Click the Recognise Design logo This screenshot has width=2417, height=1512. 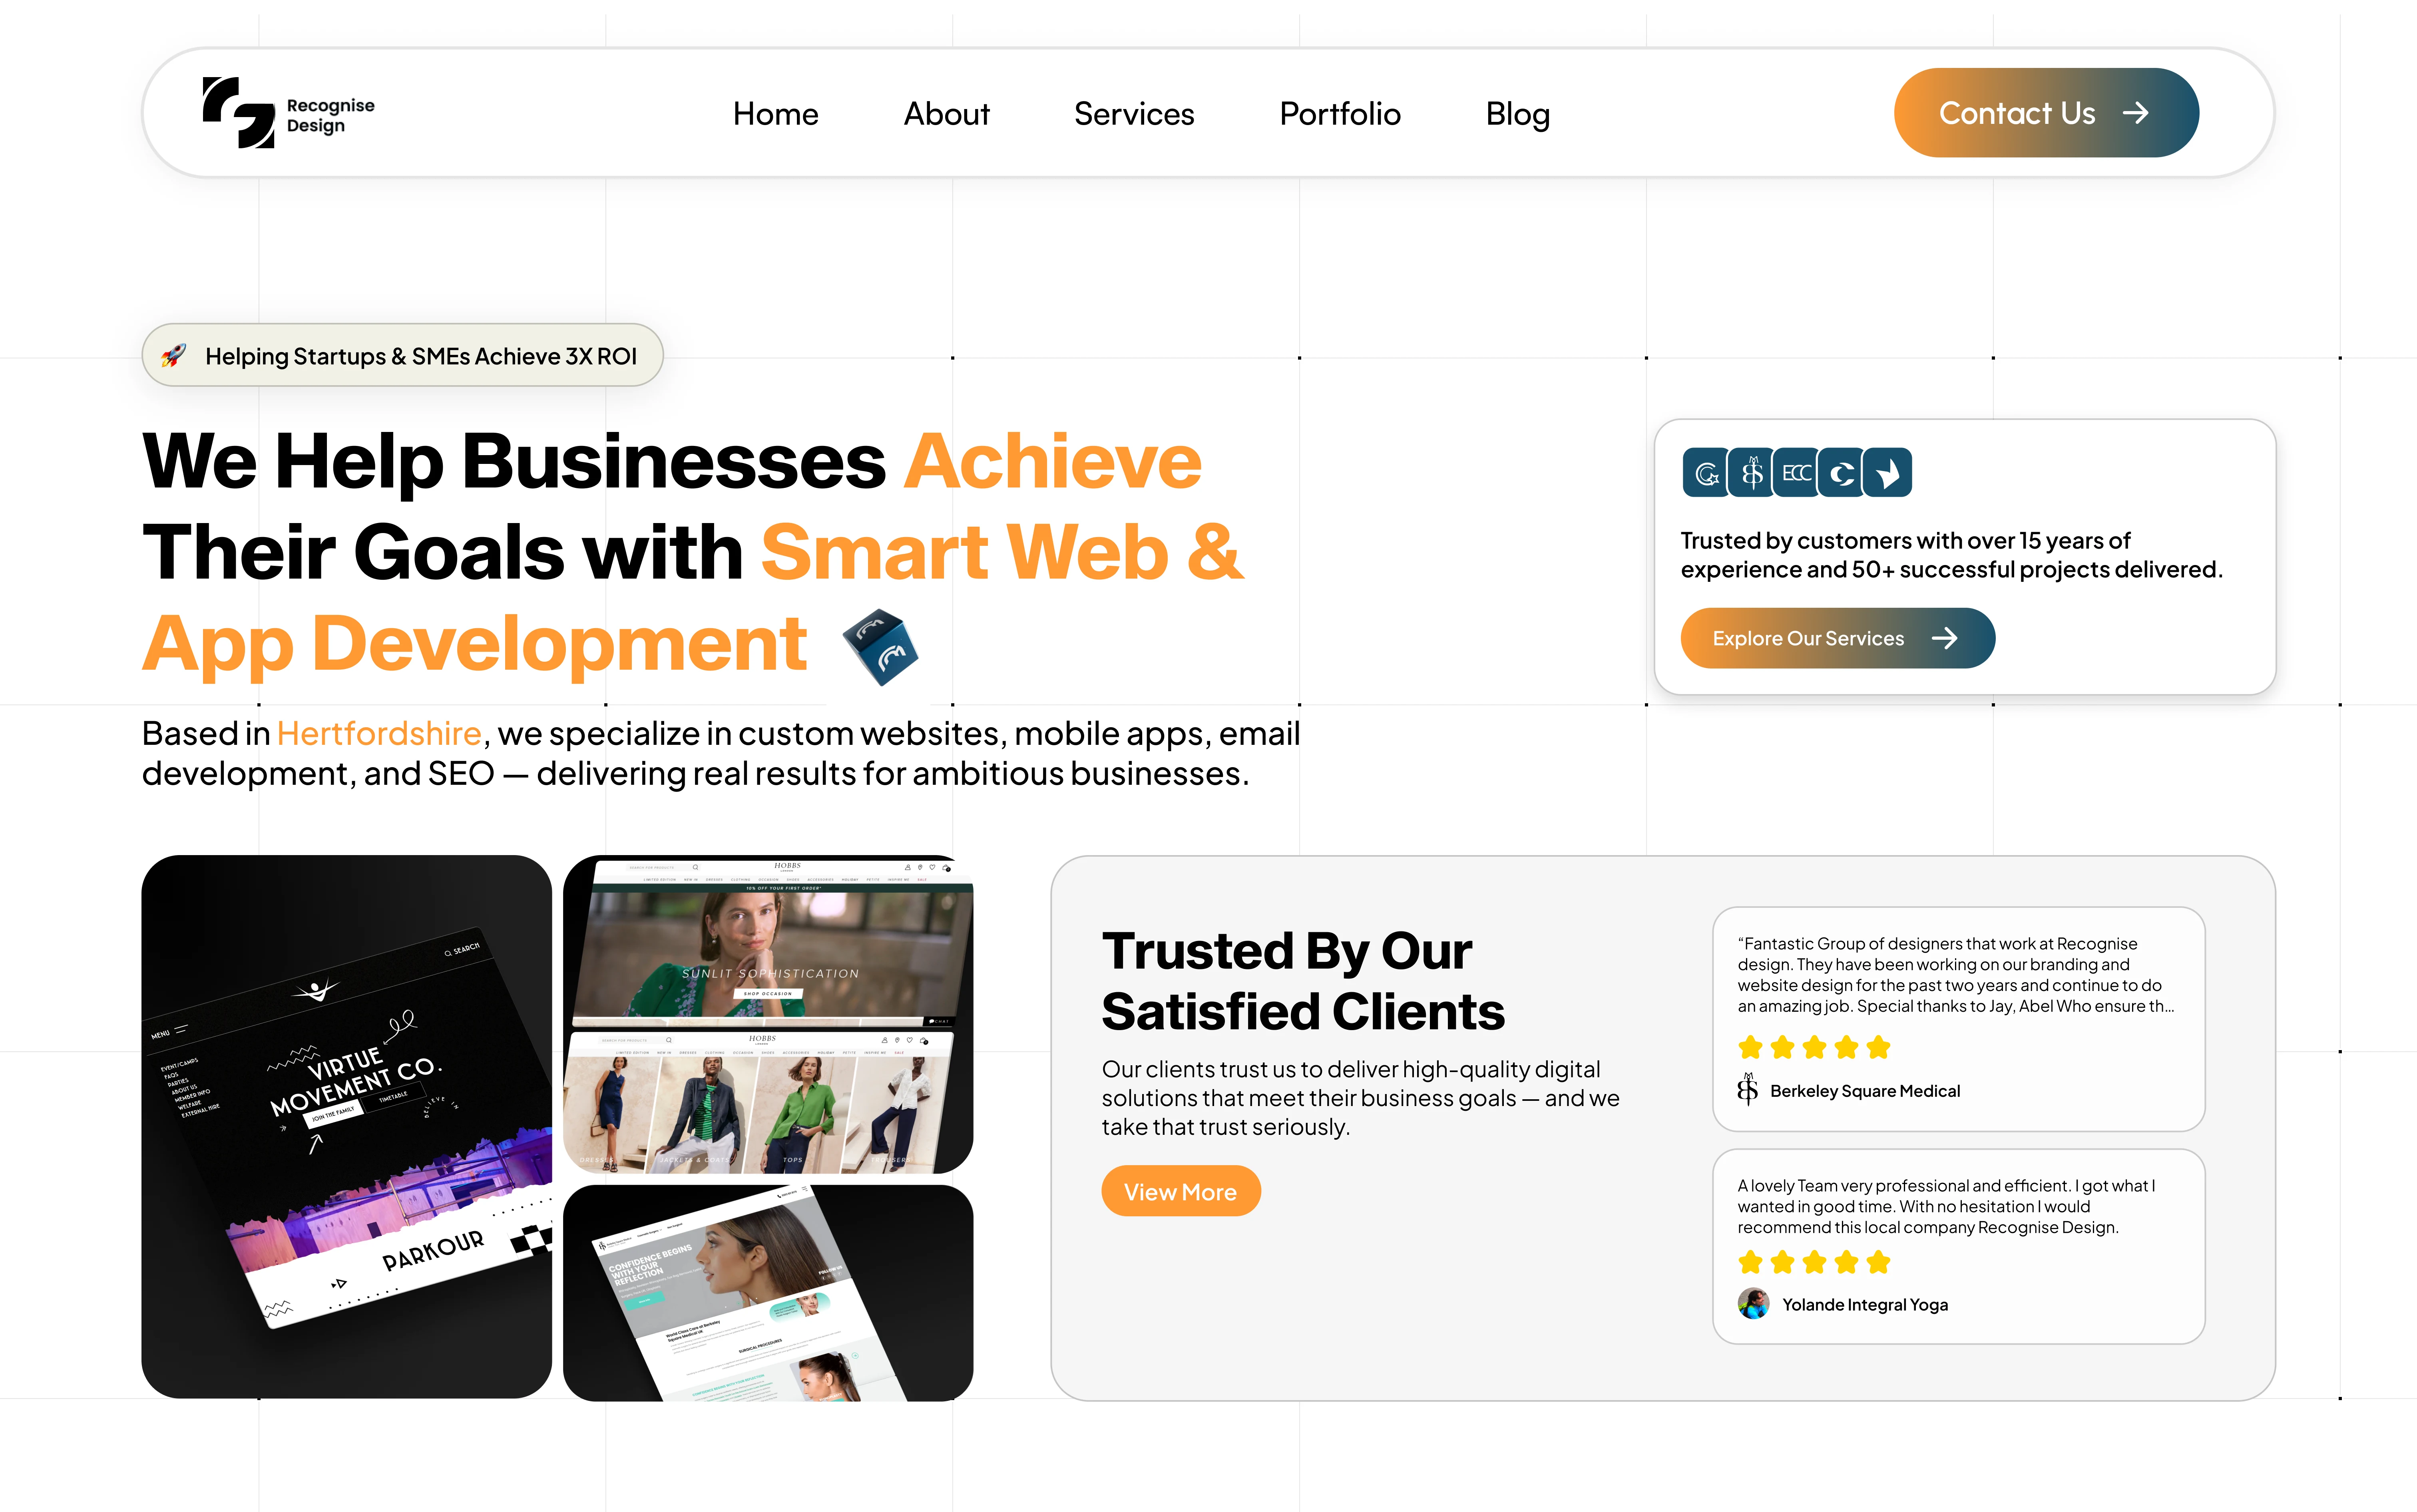tap(288, 113)
